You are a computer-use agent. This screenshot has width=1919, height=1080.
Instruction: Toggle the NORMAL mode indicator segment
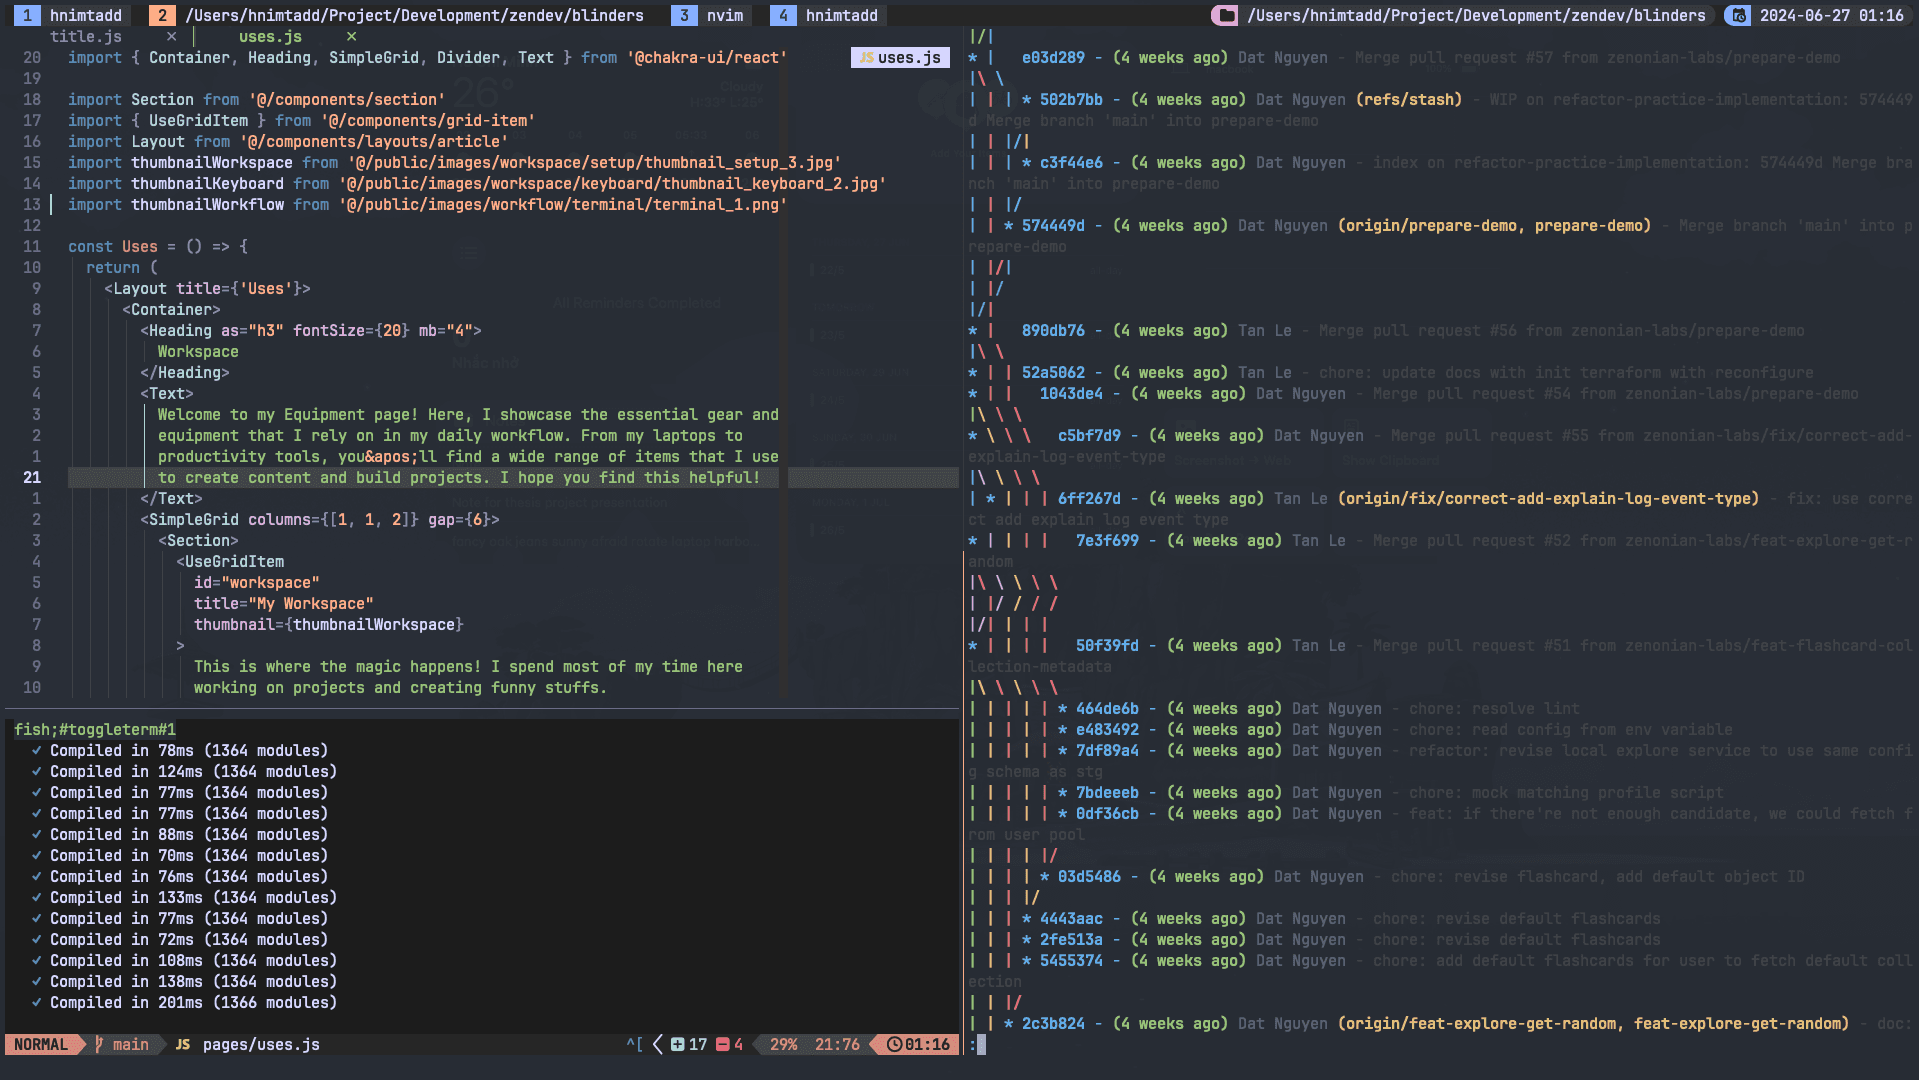point(40,1044)
